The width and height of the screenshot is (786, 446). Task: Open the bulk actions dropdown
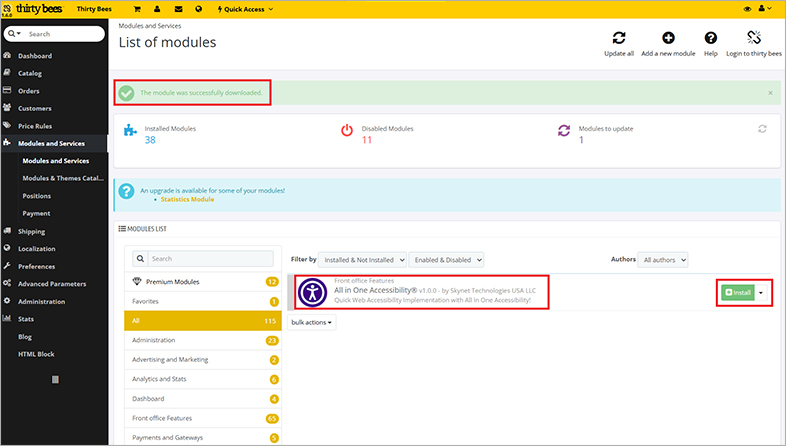click(x=312, y=323)
